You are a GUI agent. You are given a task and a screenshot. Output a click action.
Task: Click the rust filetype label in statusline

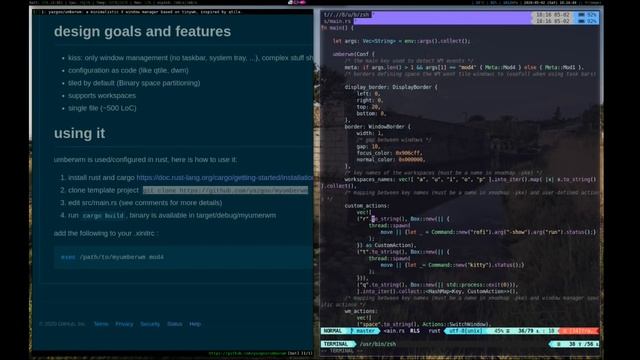tap(434, 331)
